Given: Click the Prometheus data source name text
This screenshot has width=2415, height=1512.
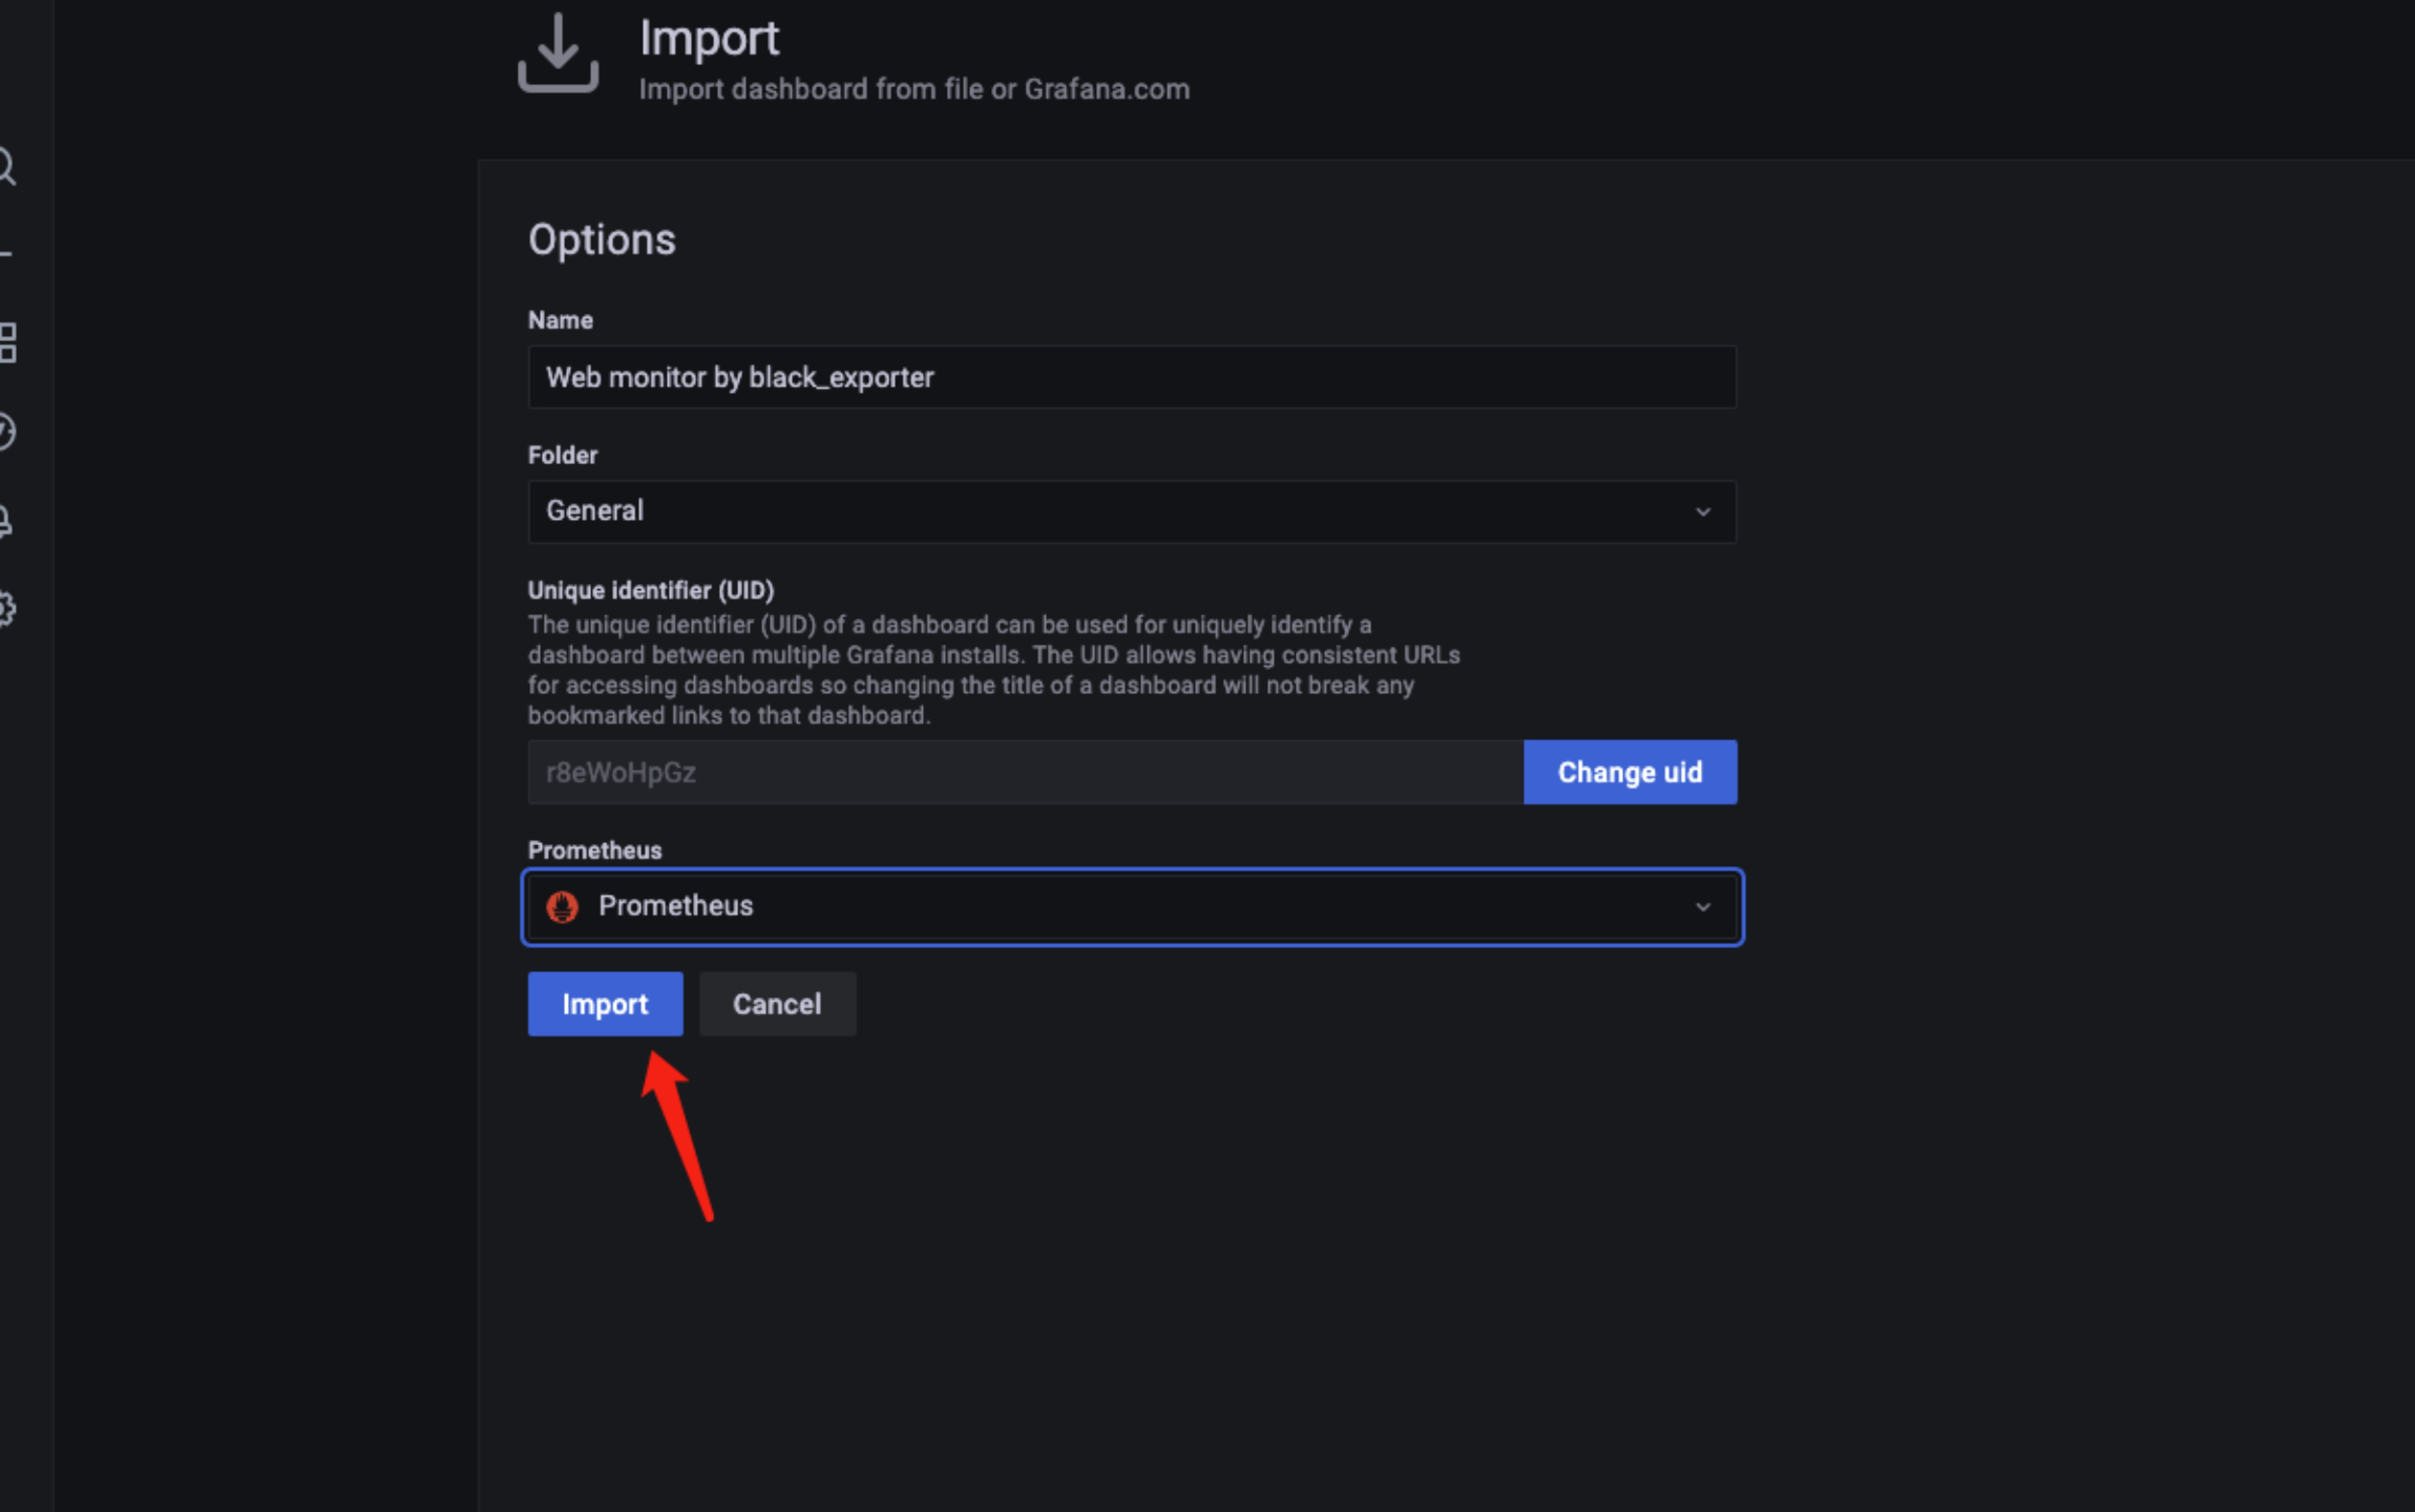Looking at the screenshot, I should coord(675,906).
